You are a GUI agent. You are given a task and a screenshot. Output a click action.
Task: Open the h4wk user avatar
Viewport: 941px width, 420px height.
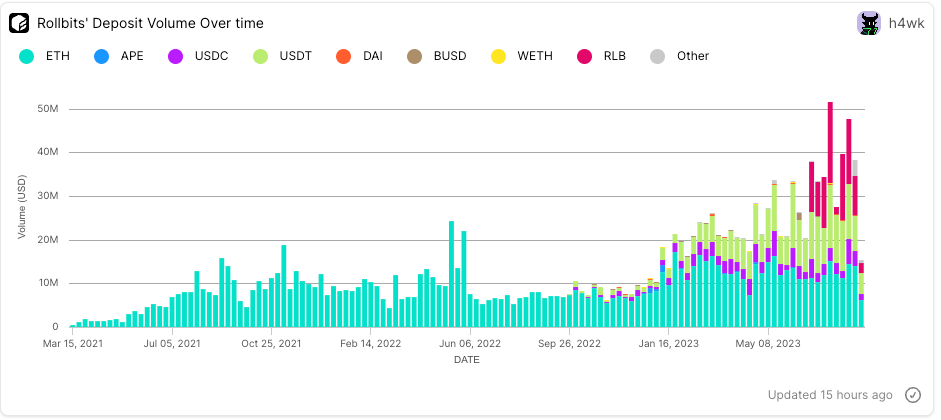point(868,23)
